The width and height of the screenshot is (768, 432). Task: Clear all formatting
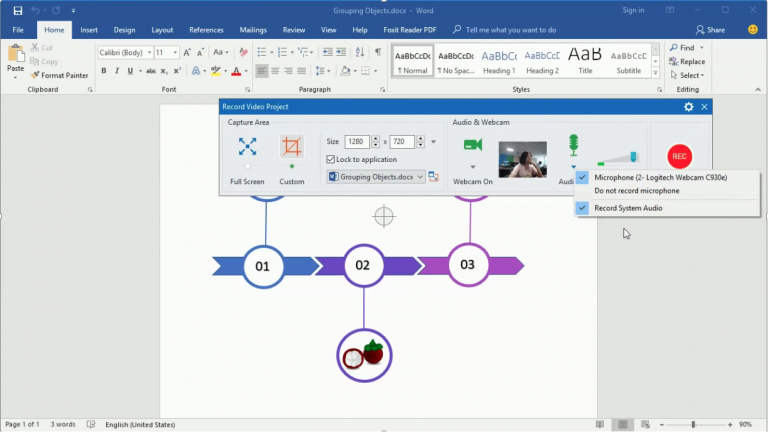pos(243,52)
